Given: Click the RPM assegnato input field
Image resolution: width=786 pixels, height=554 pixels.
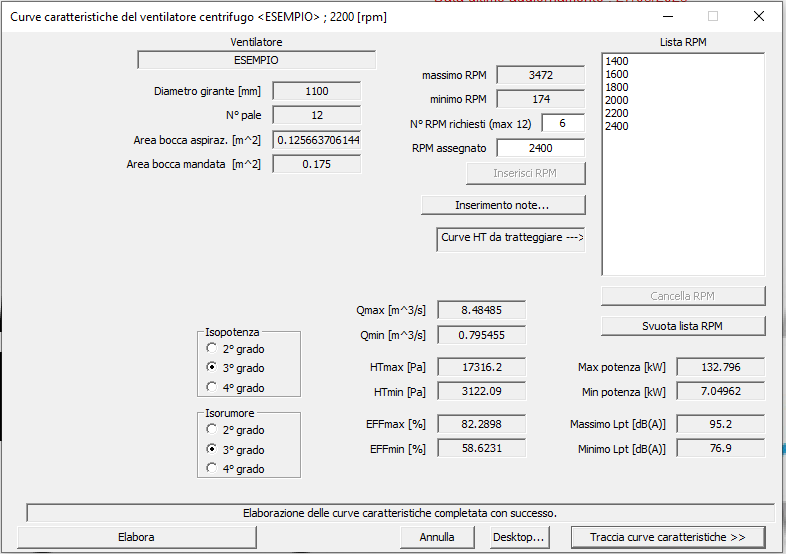Looking at the screenshot, I should click(540, 148).
